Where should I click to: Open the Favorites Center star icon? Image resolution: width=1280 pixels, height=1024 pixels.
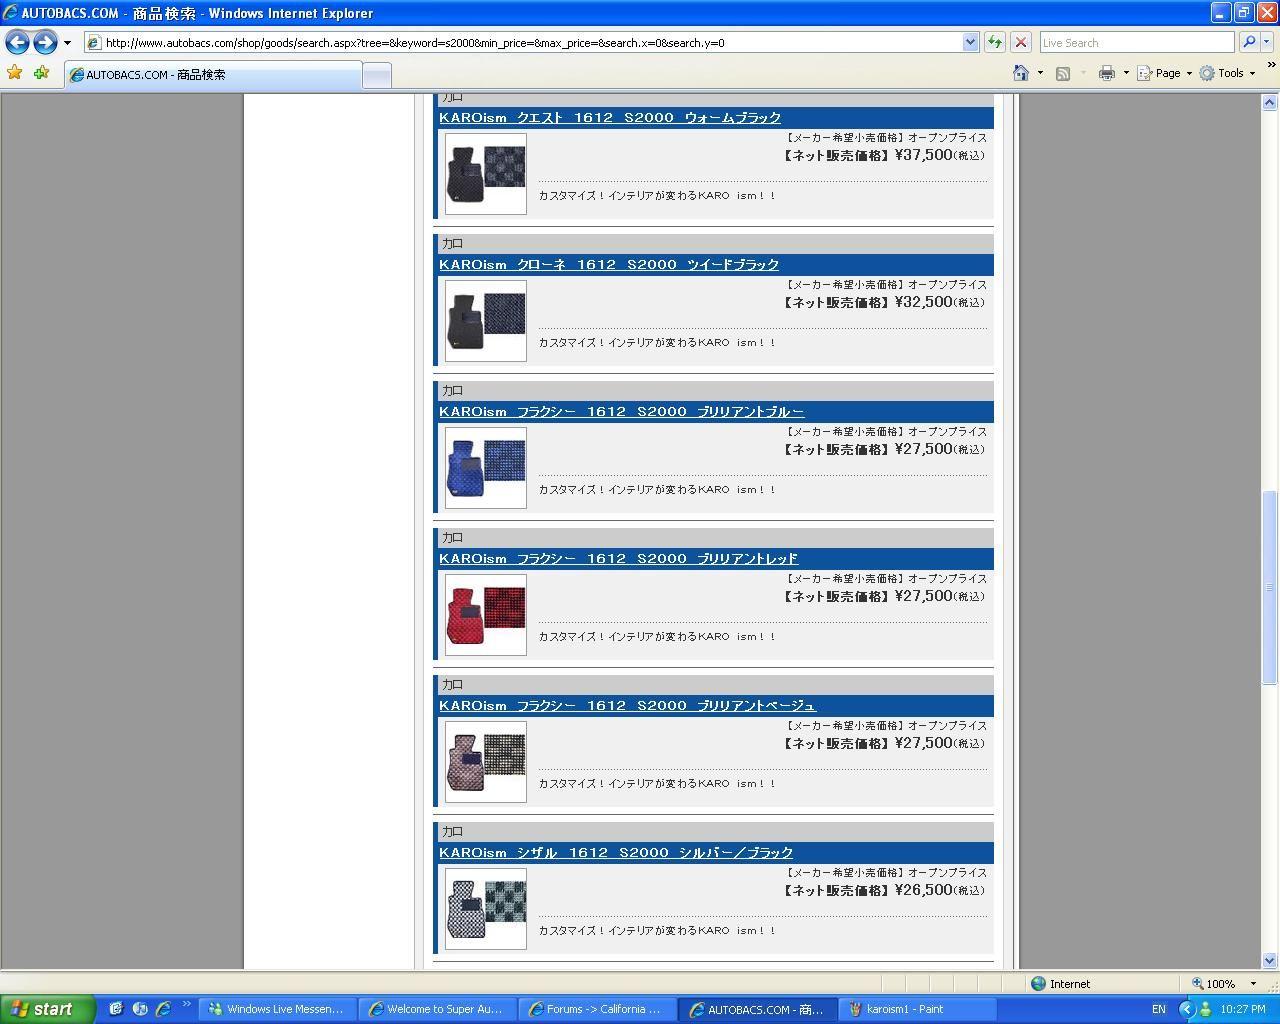pyautogui.click(x=14, y=73)
